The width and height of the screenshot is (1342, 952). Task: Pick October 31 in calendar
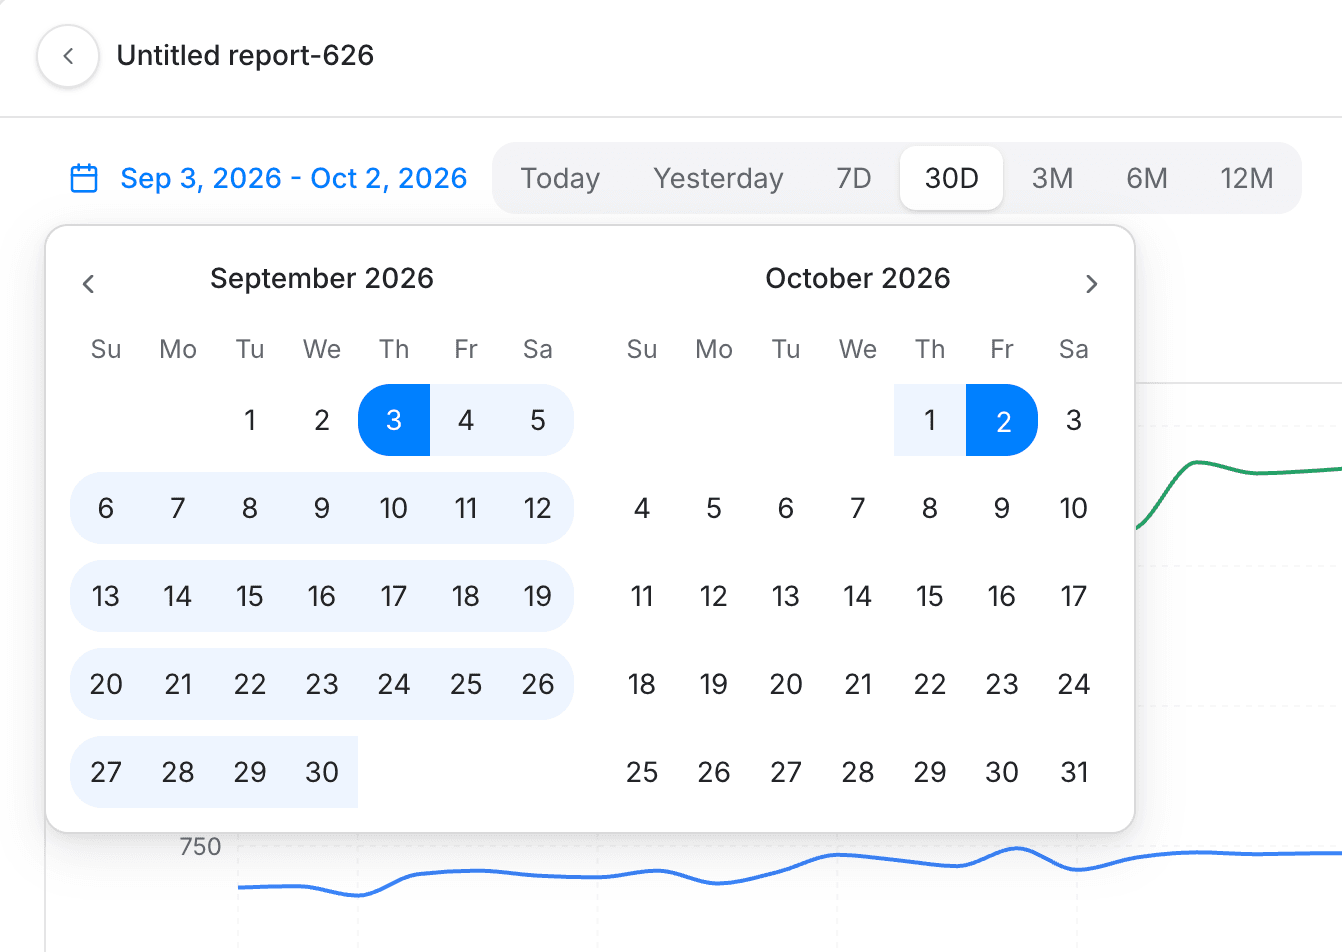1074,772
